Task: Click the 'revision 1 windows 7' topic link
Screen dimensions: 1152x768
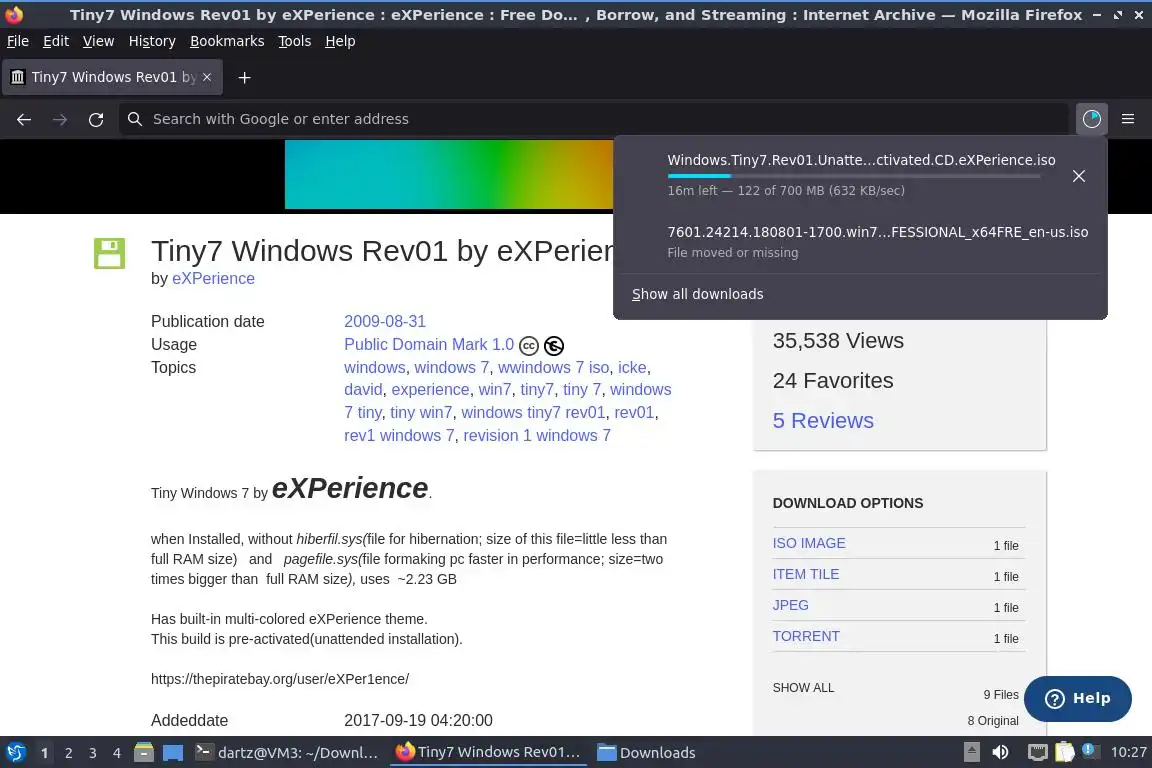Action: 537,435
